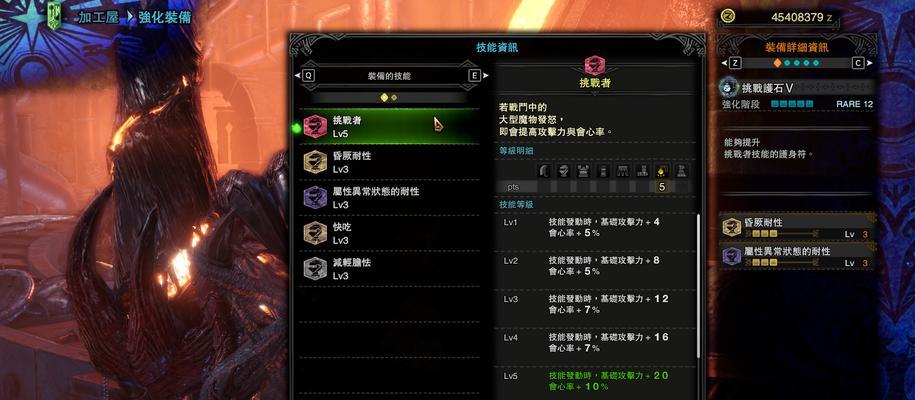Select the 昏厥耐性 skill in the list
The width and height of the screenshot is (915, 400).
[389, 162]
